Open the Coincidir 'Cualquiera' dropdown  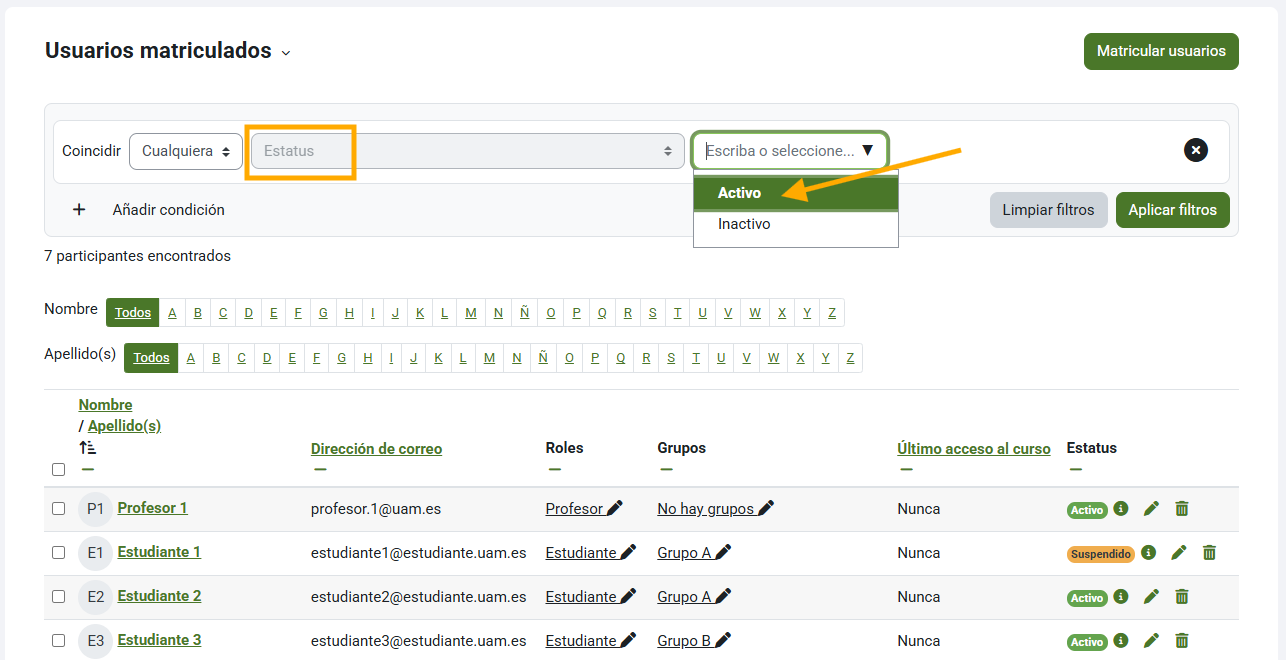click(185, 151)
